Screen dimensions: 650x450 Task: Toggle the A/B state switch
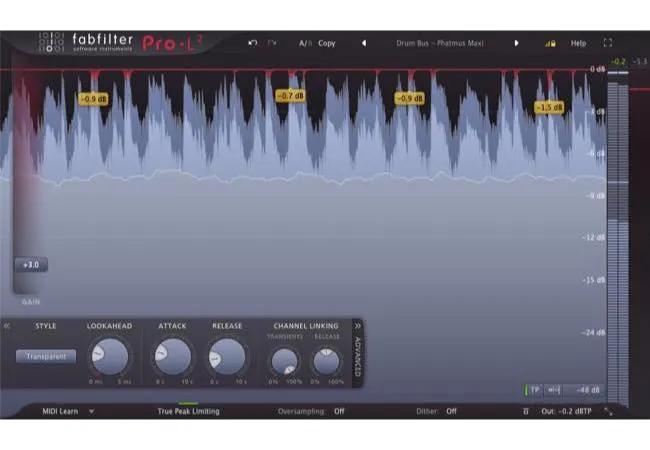click(303, 43)
